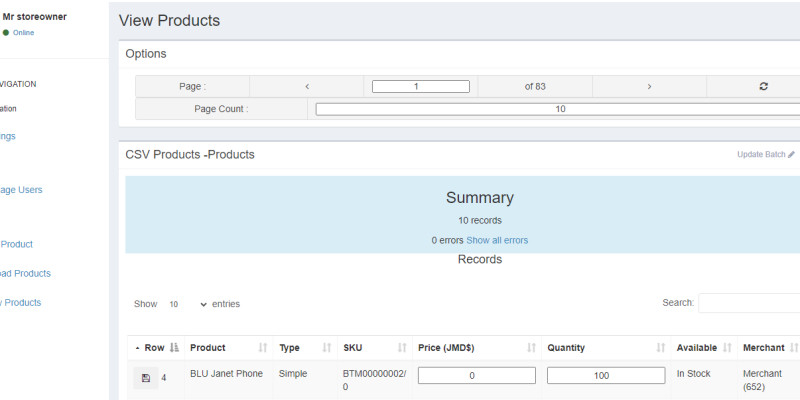Sort by Available column header
The image size is (800, 400).
click(x=696, y=348)
